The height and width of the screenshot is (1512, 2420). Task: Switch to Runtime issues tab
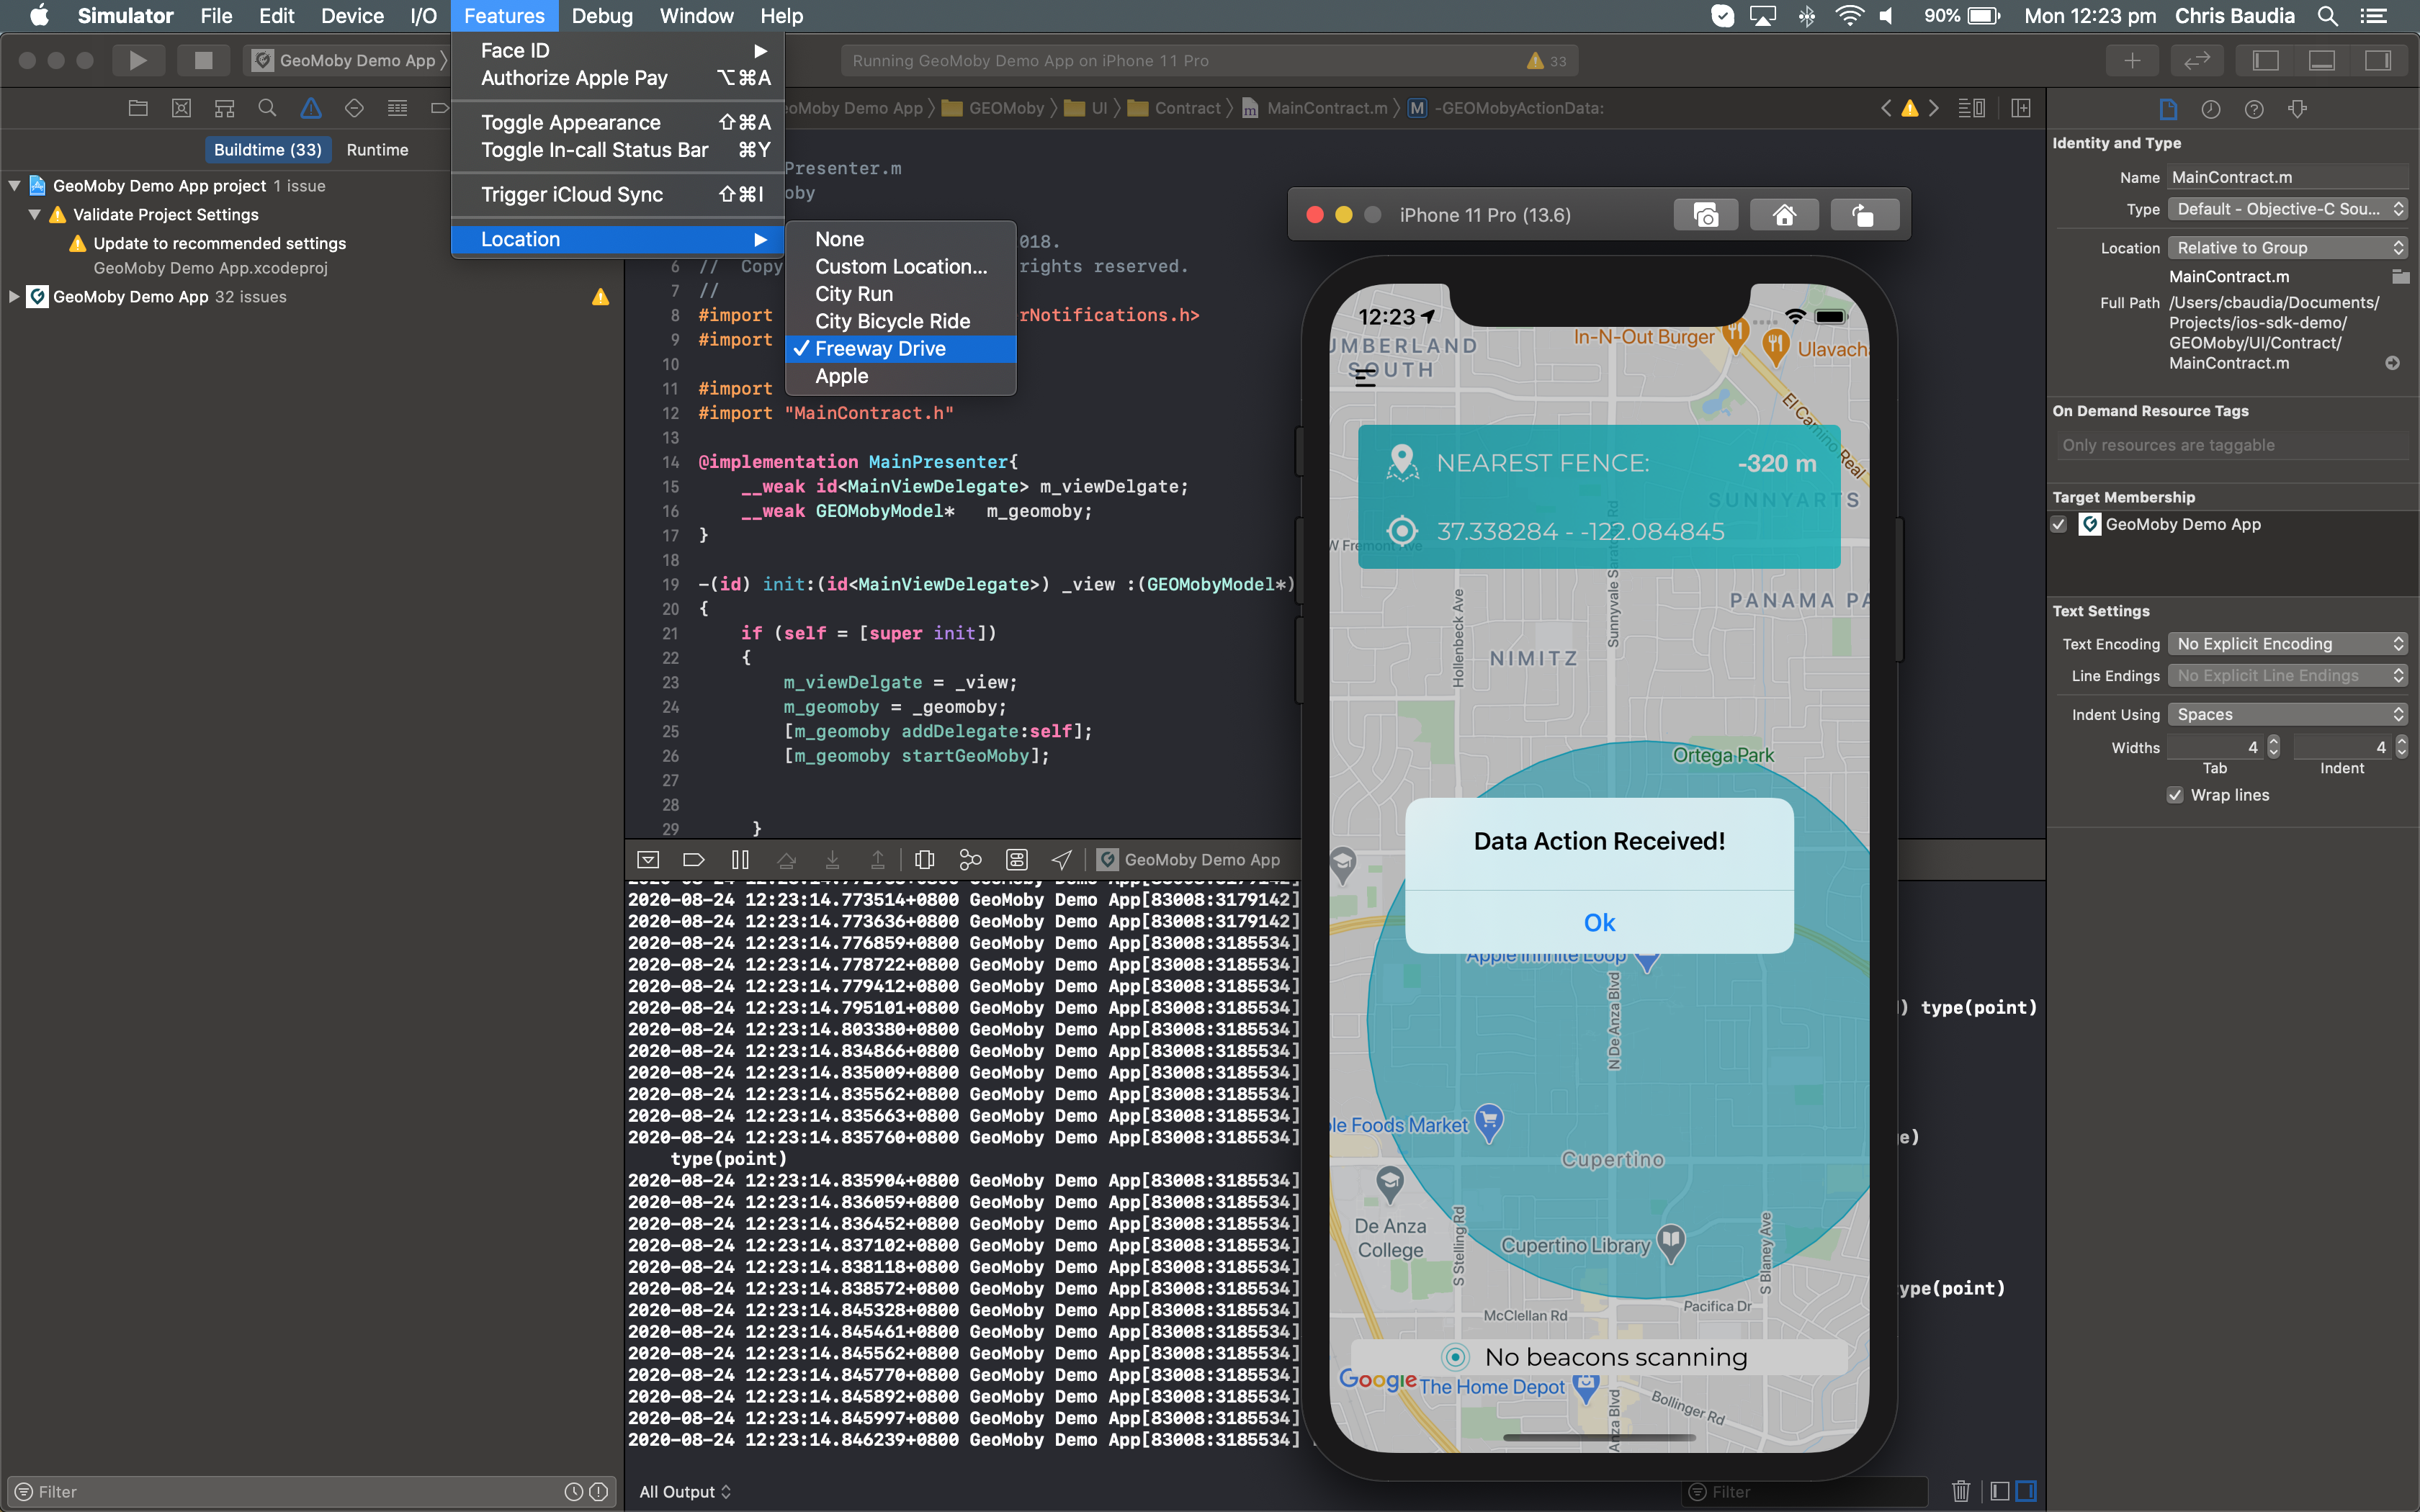[x=377, y=149]
